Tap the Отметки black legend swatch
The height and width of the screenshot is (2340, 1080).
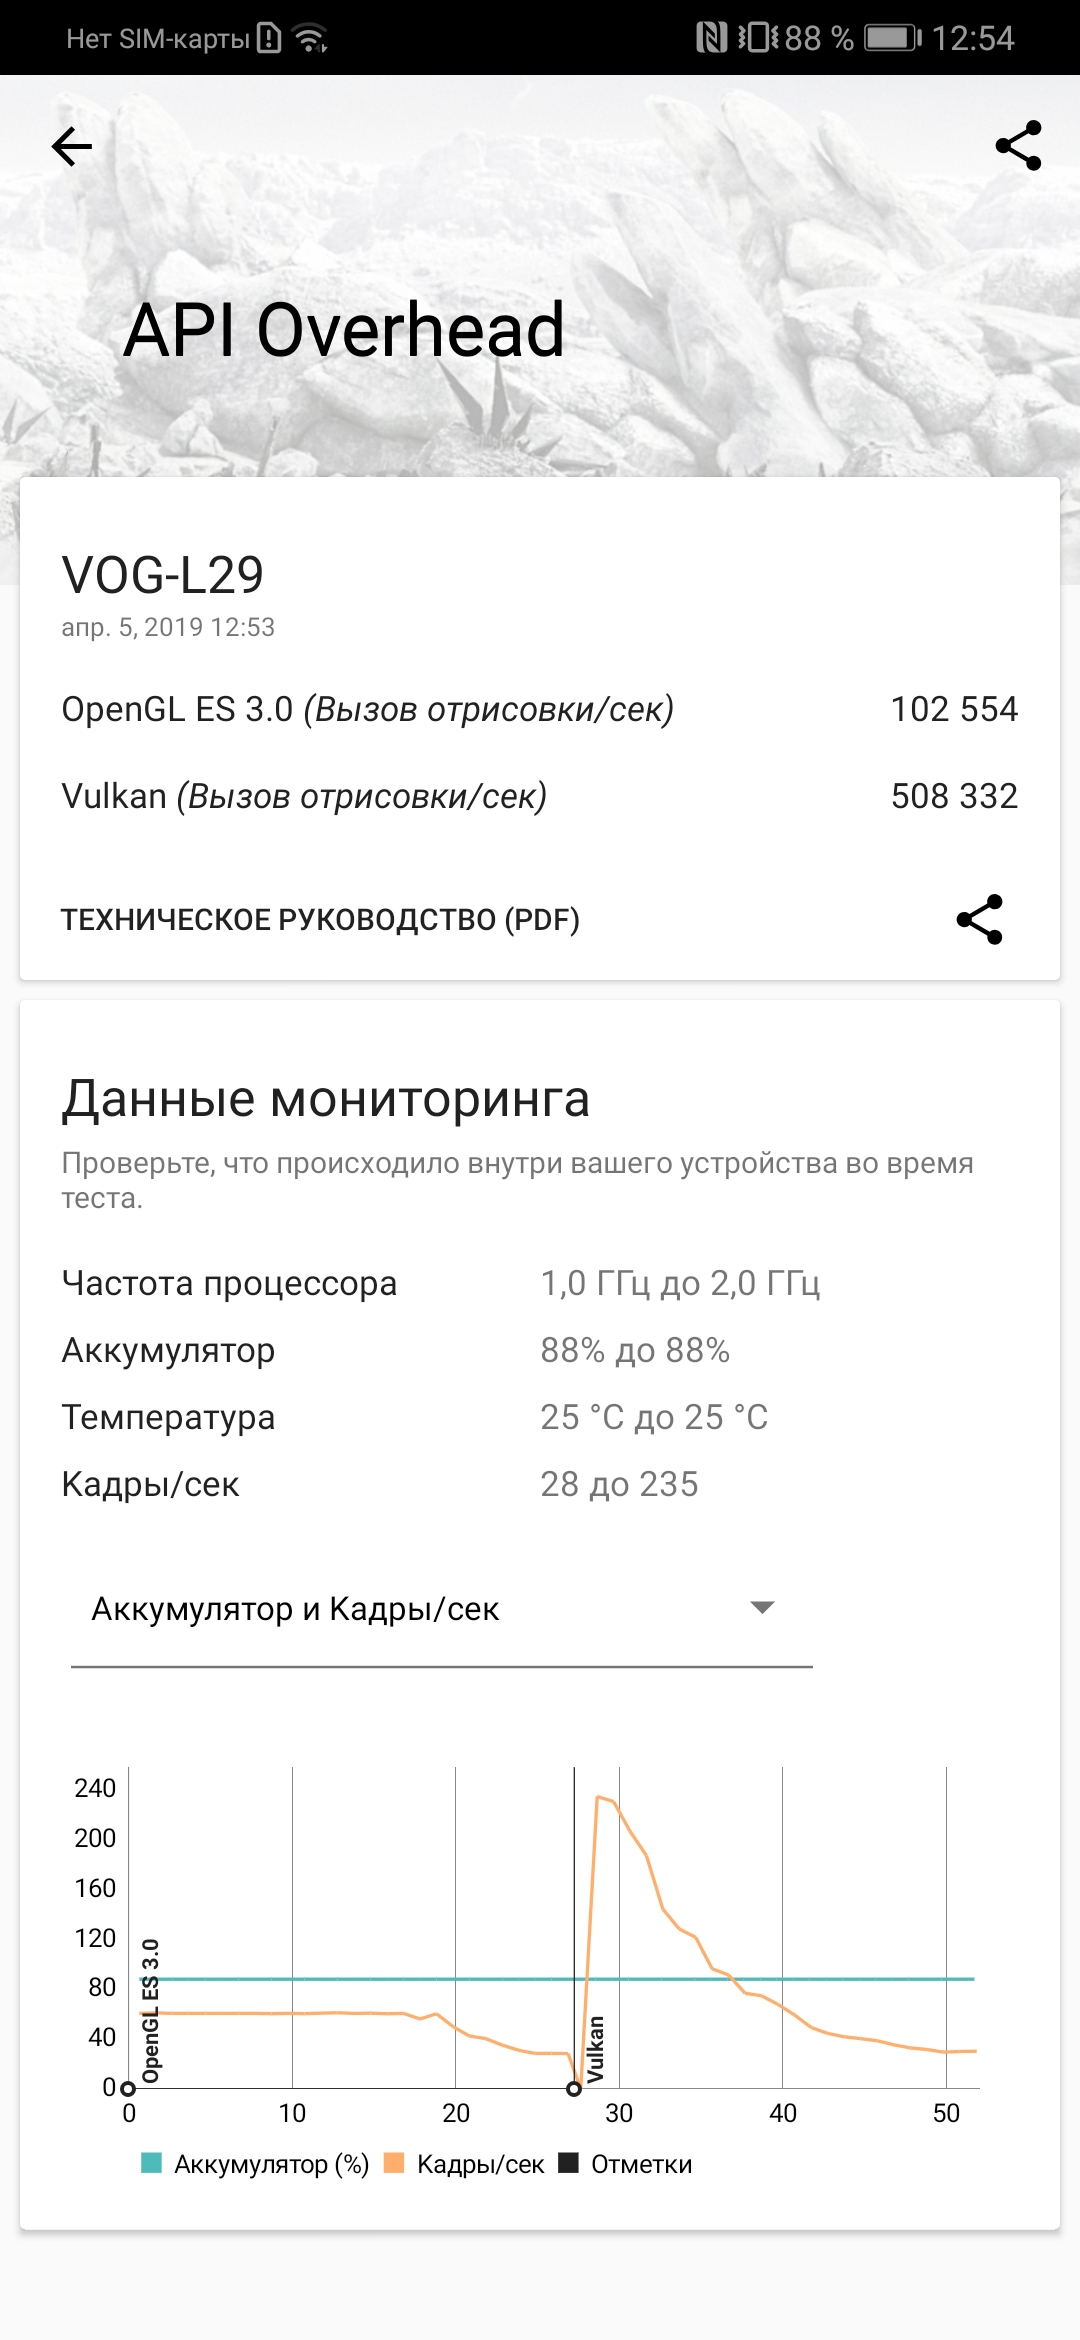[x=569, y=2163]
